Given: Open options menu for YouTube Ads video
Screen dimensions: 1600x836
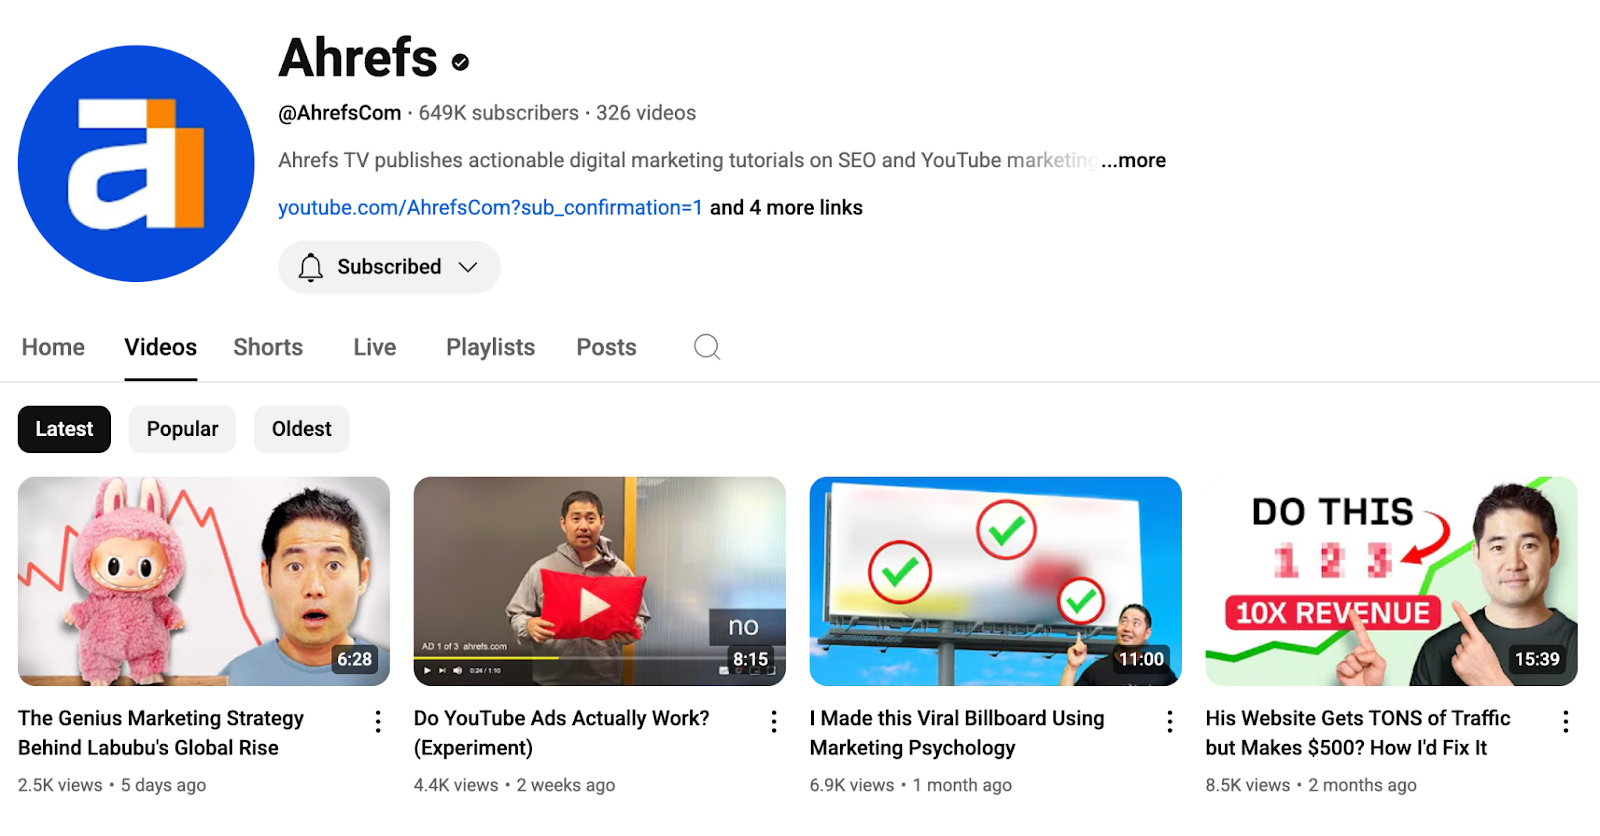Looking at the screenshot, I should [774, 722].
